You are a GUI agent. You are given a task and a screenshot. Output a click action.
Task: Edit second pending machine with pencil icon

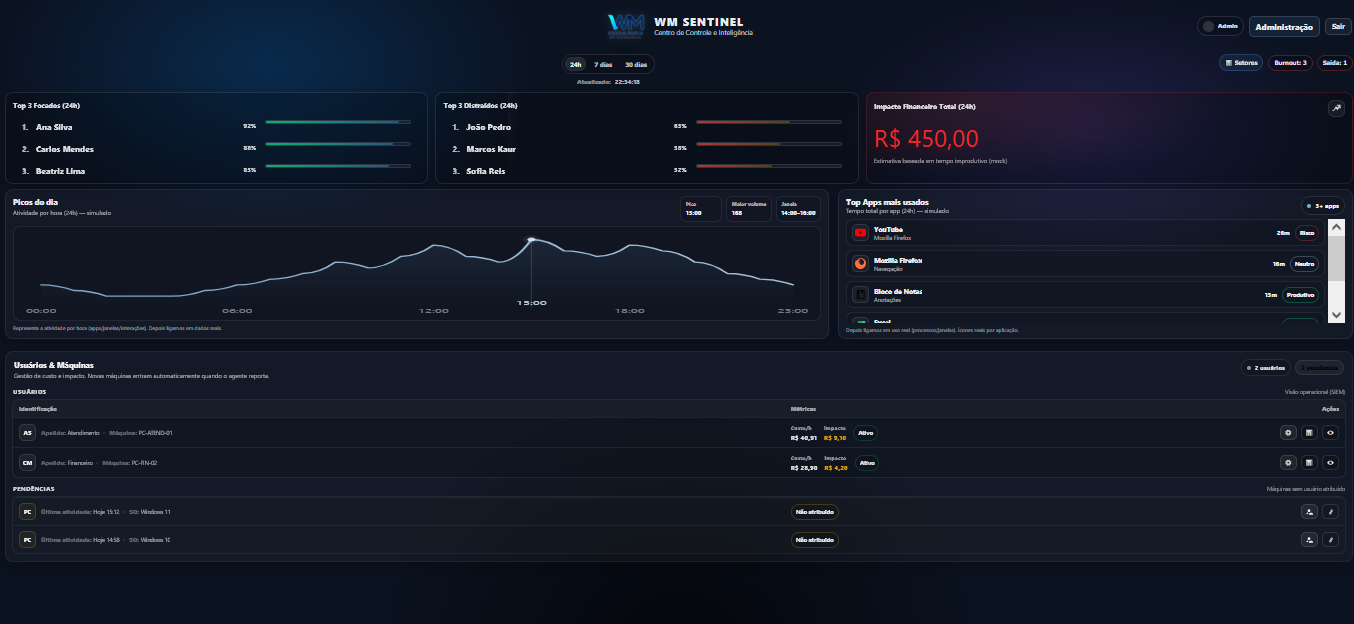pos(1330,539)
